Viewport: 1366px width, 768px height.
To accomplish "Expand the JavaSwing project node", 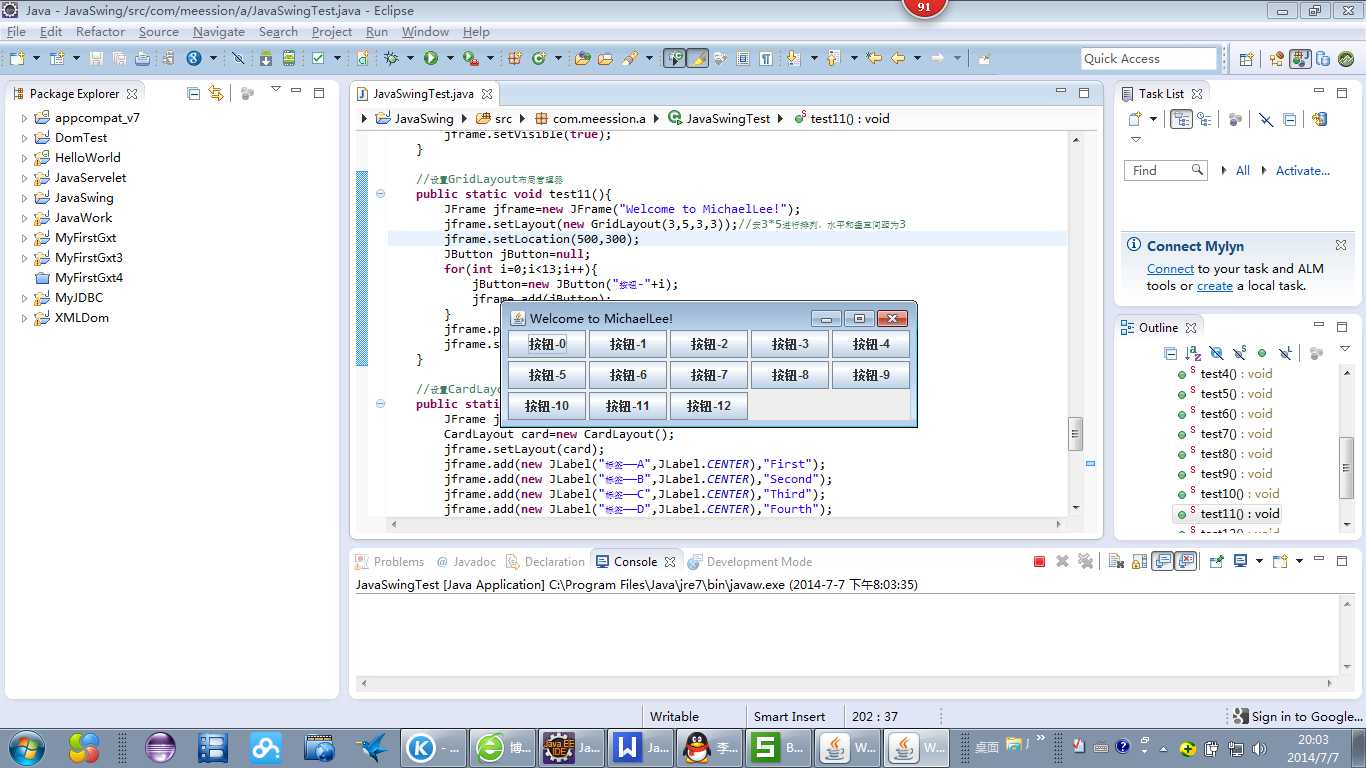I will 25,198.
